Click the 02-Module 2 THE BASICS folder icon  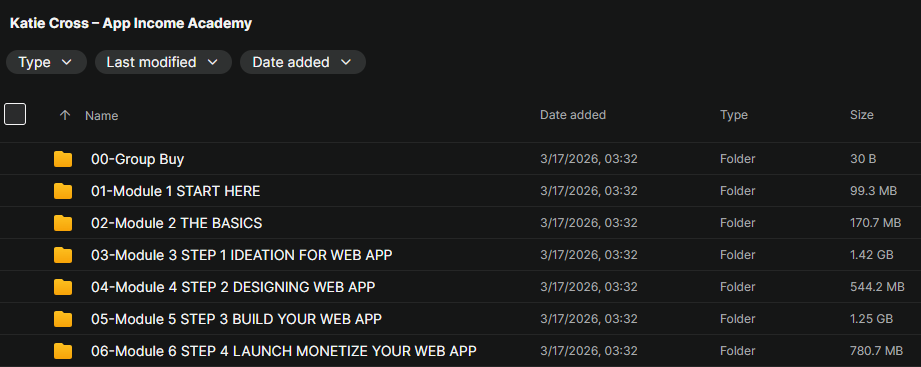pyautogui.click(x=63, y=223)
